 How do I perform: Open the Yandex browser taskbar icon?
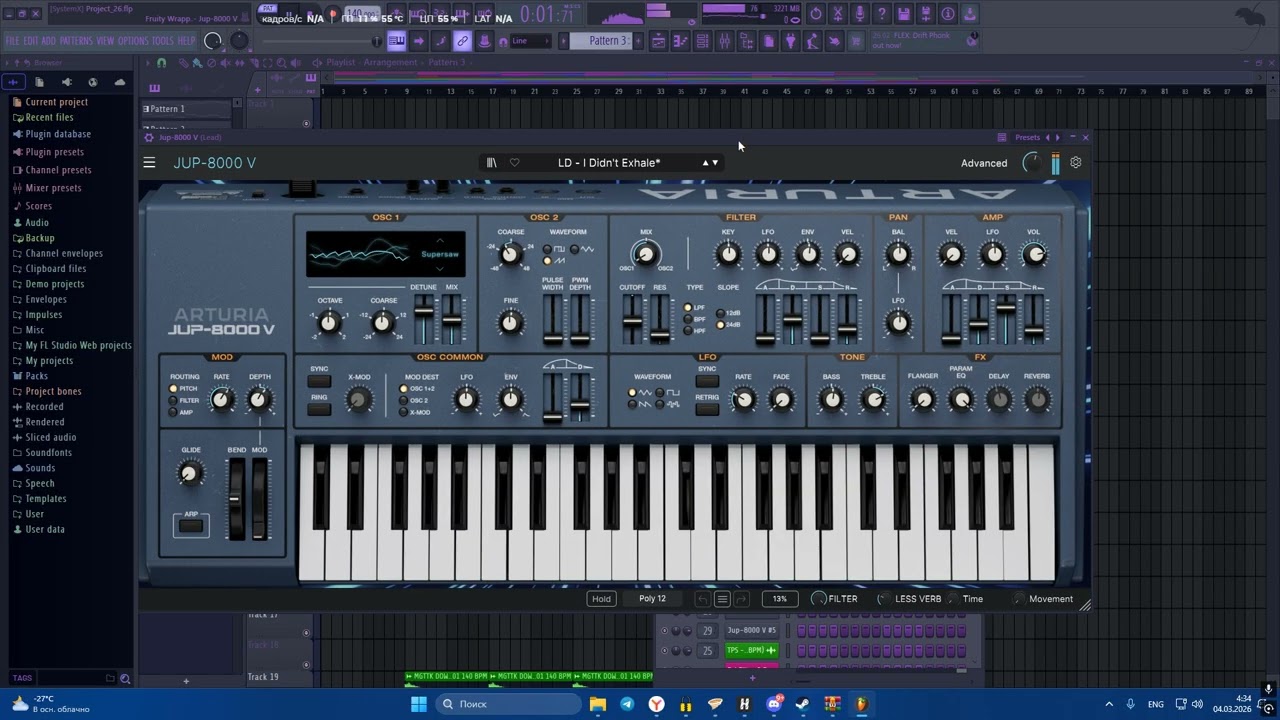coord(656,704)
